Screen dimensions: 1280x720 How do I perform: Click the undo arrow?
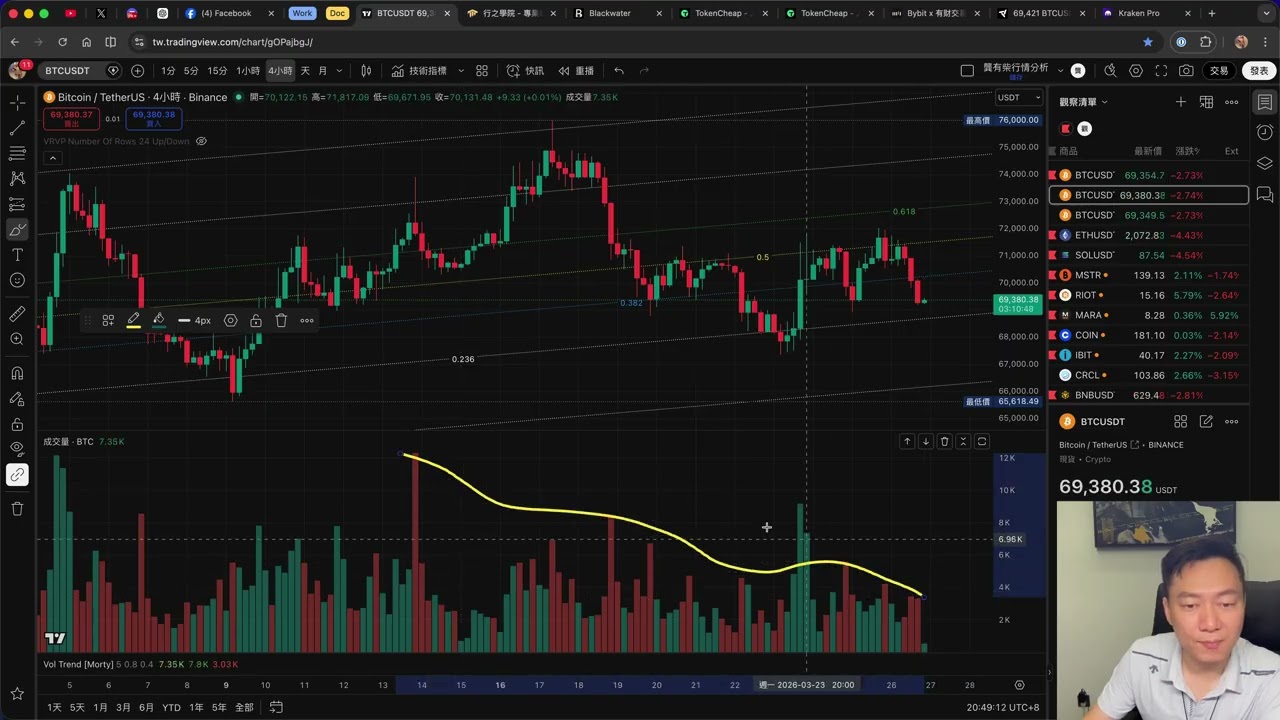tap(619, 71)
